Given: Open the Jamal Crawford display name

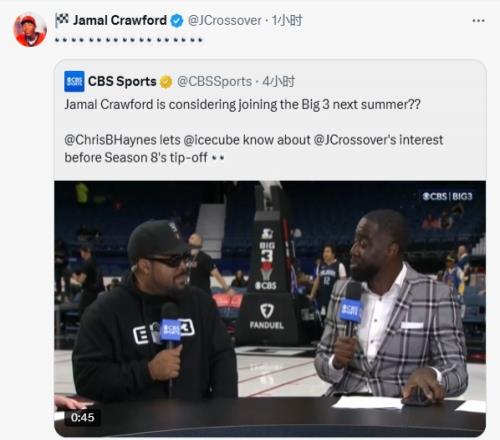Looking at the screenshot, I should tap(120, 20).
